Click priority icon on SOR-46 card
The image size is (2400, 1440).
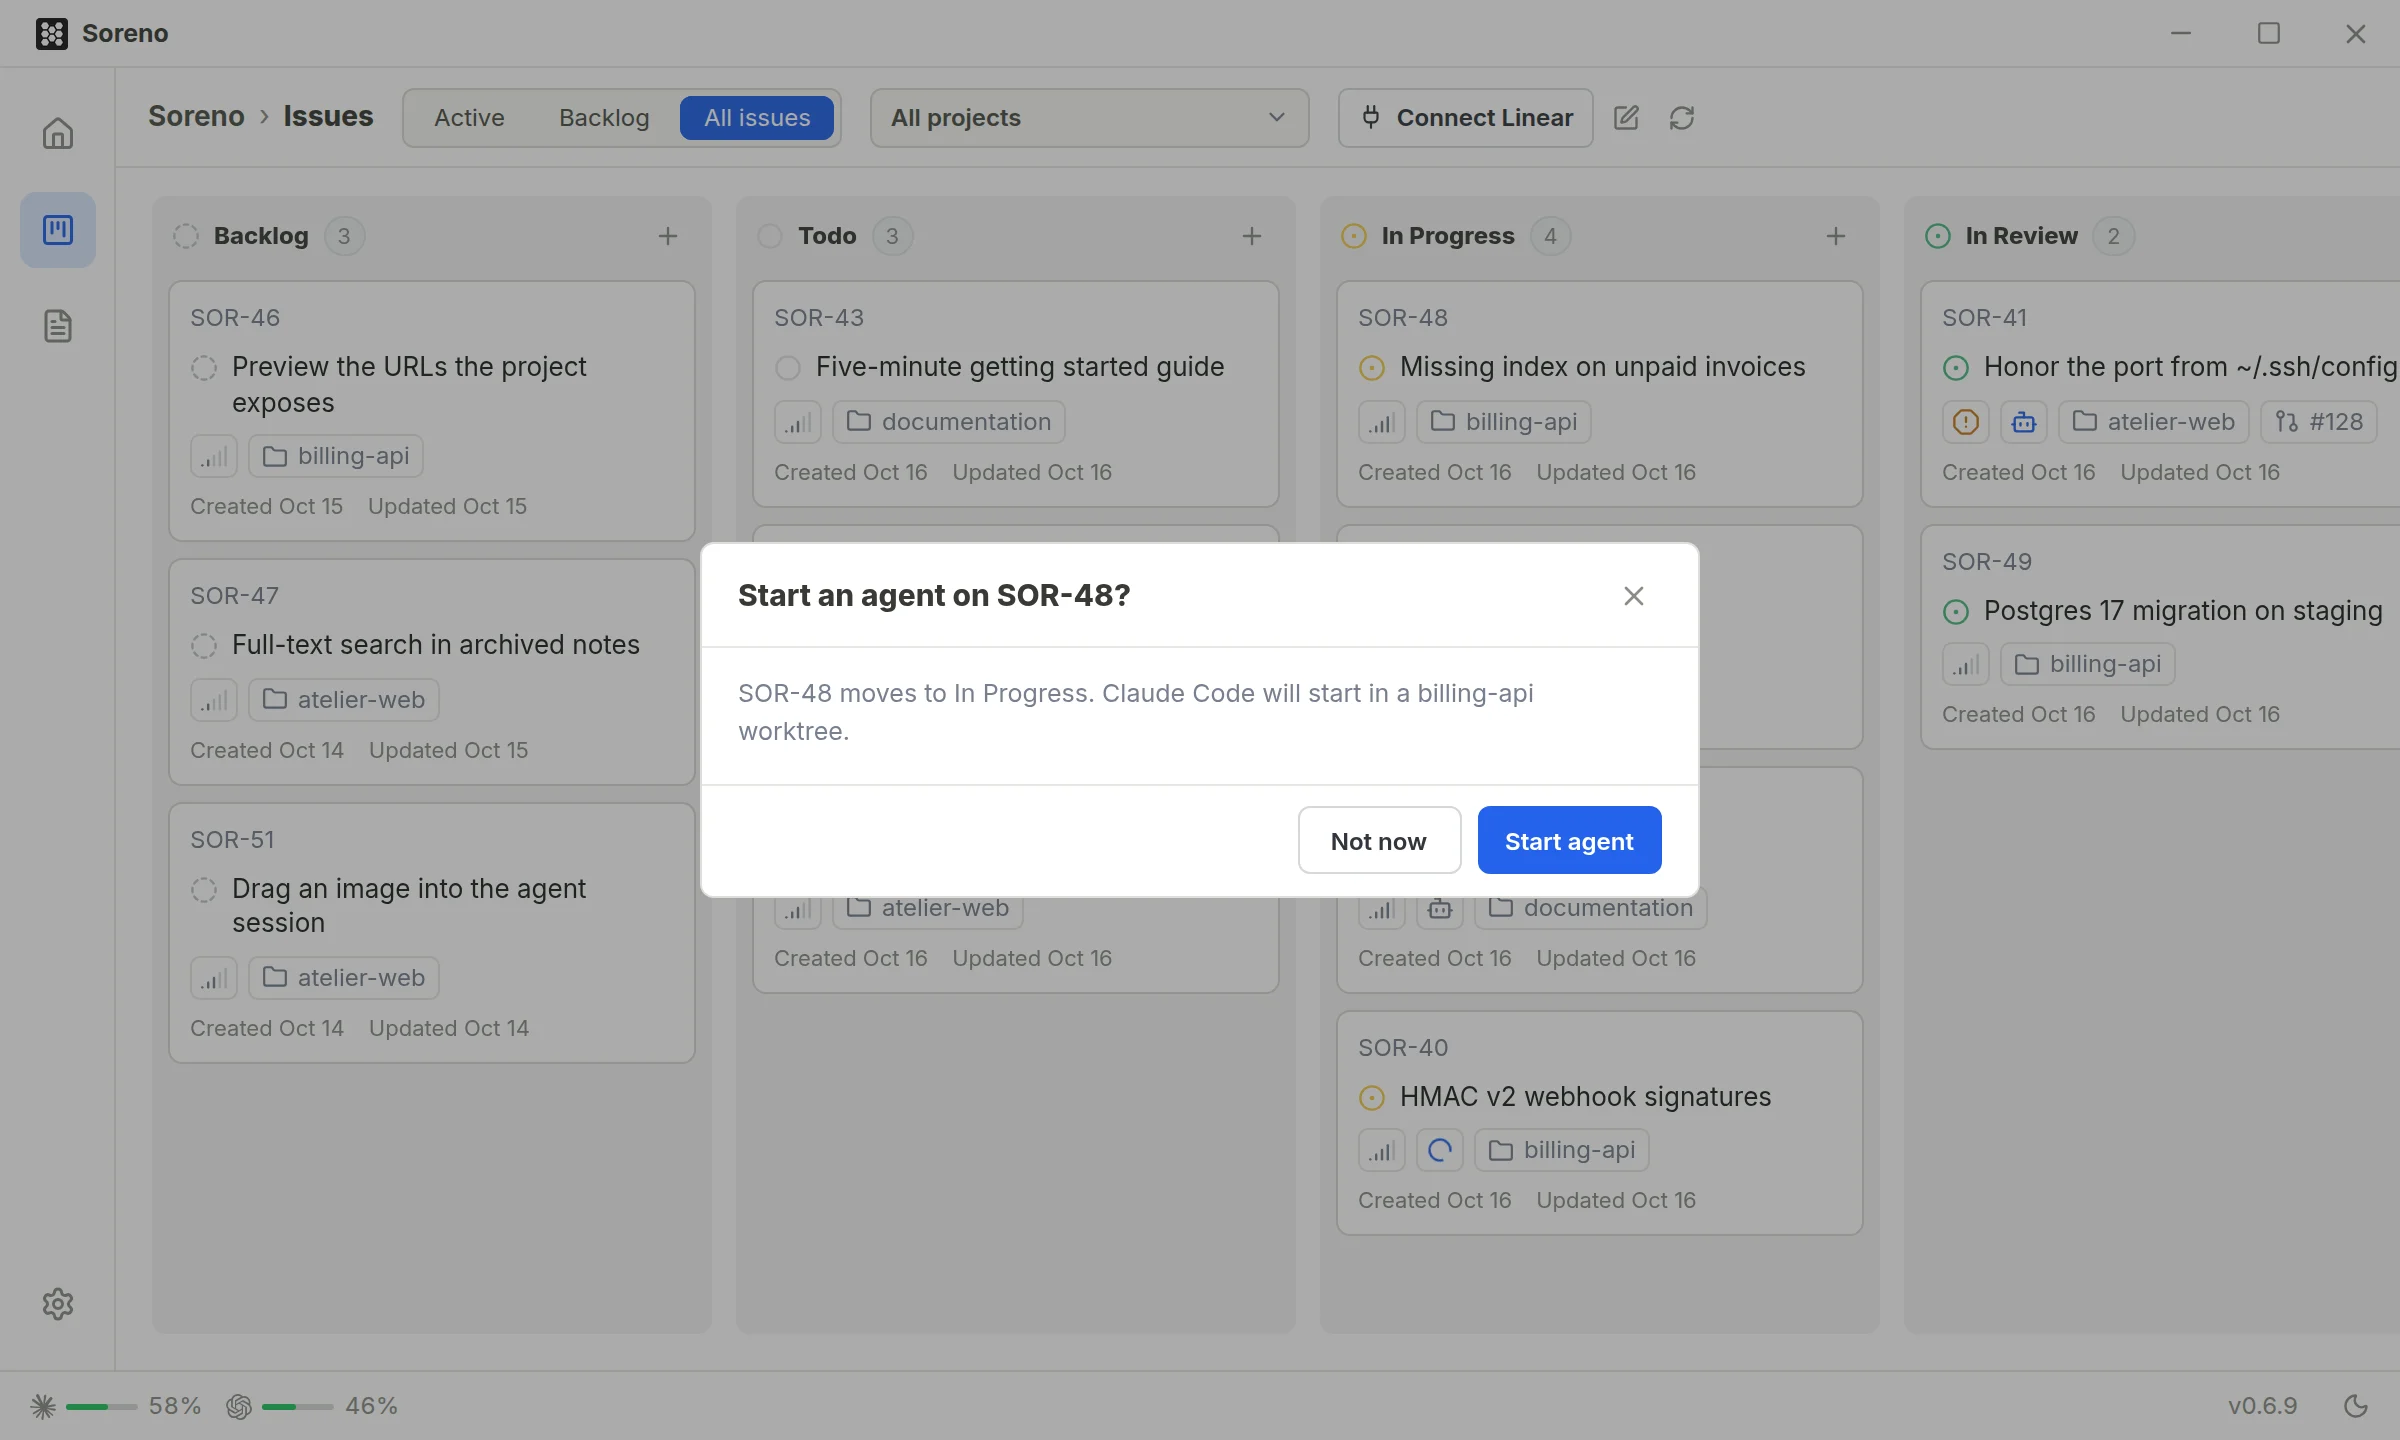click(214, 456)
